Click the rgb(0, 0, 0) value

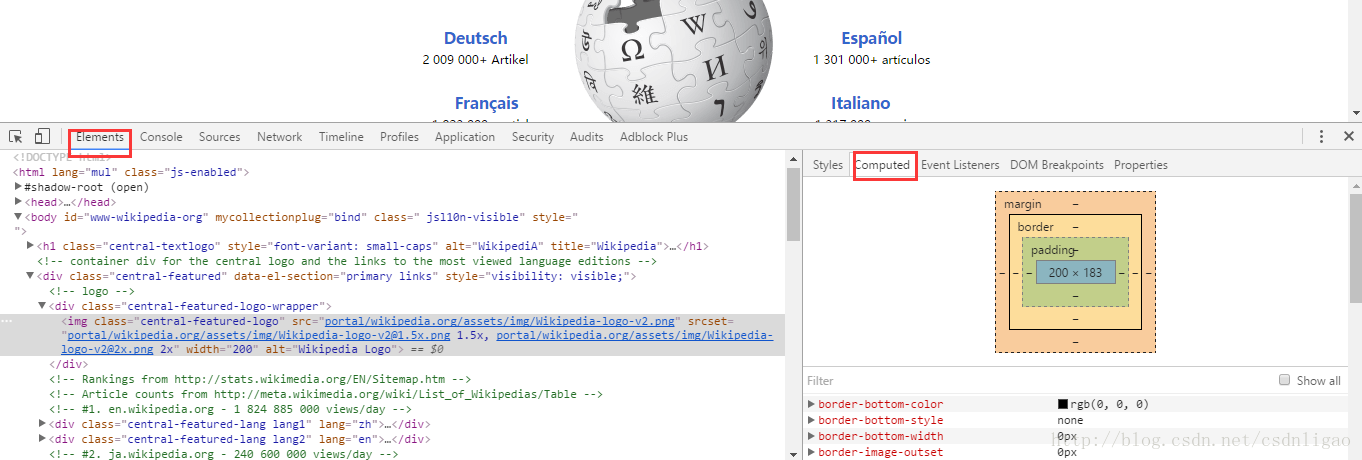click(x=1110, y=405)
